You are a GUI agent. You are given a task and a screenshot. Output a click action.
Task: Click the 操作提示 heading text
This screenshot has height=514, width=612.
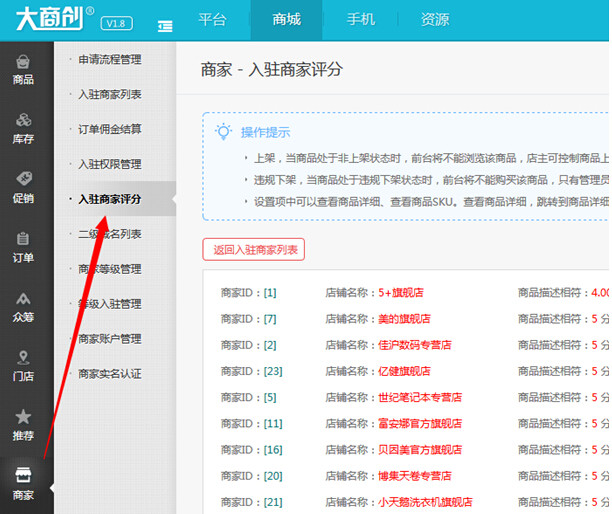(x=265, y=132)
